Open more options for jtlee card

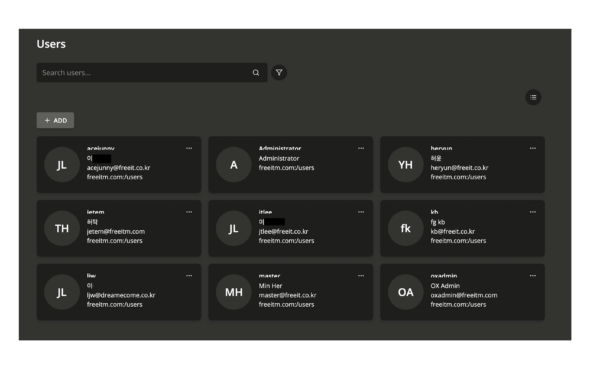click(361, 212)
